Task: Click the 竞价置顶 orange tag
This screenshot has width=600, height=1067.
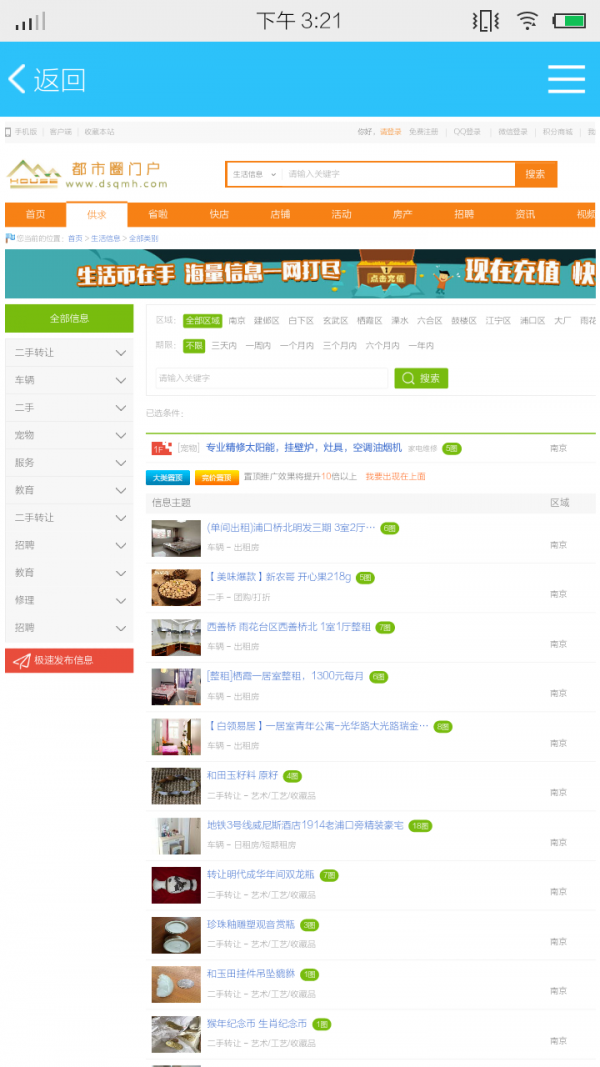Action: (216, 477)
